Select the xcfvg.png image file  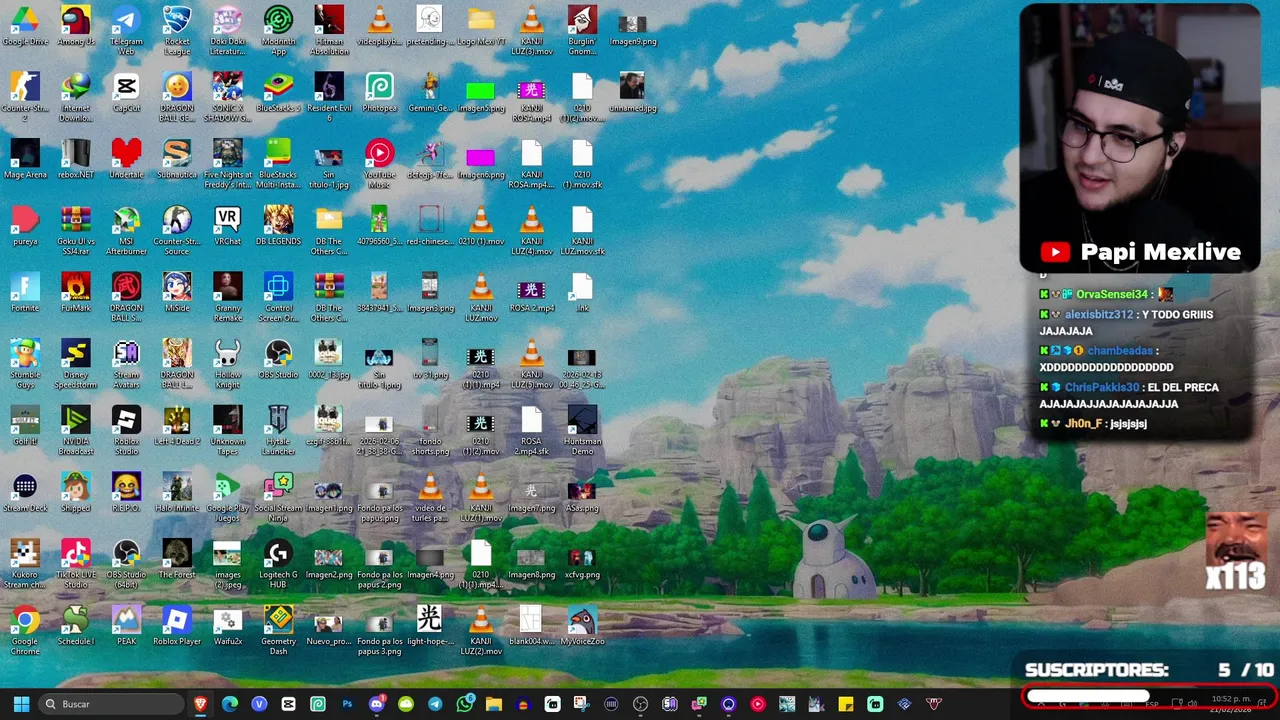[582, 560]
